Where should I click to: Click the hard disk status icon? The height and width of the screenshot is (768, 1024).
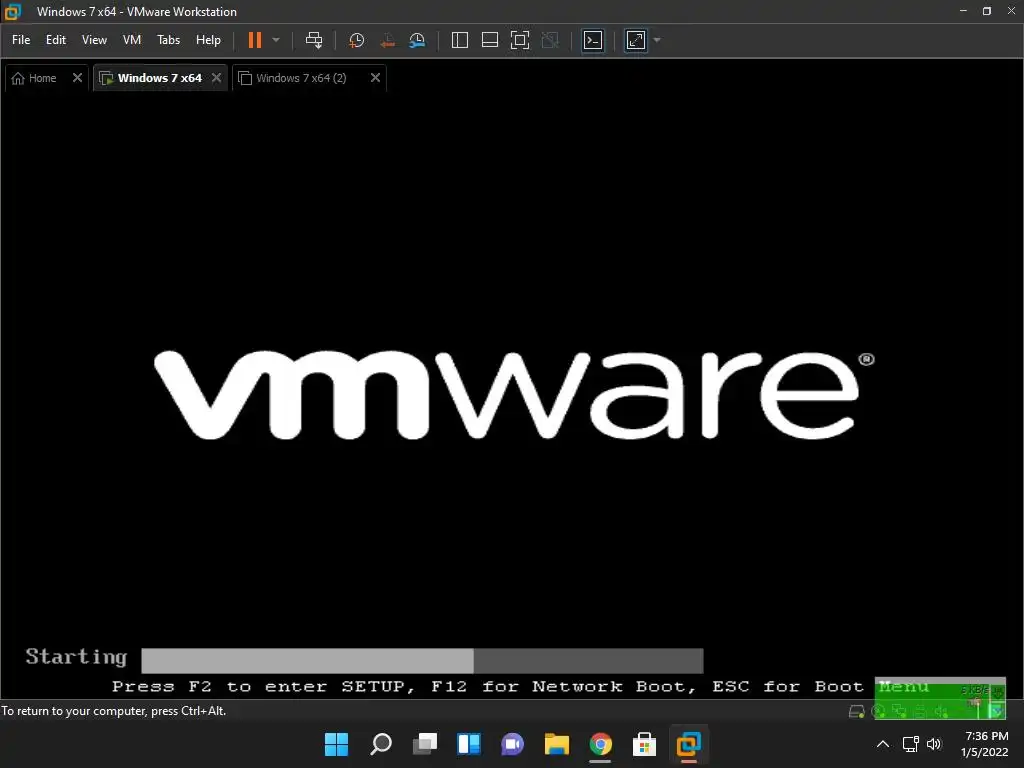click(856, 711)
